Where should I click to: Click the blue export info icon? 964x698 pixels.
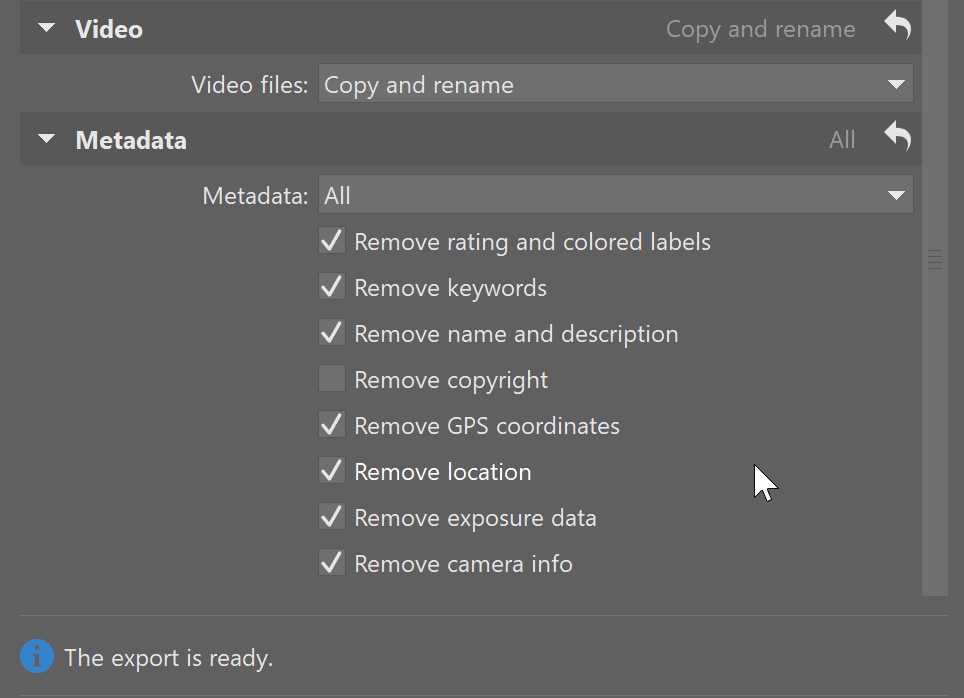[37, 656]
